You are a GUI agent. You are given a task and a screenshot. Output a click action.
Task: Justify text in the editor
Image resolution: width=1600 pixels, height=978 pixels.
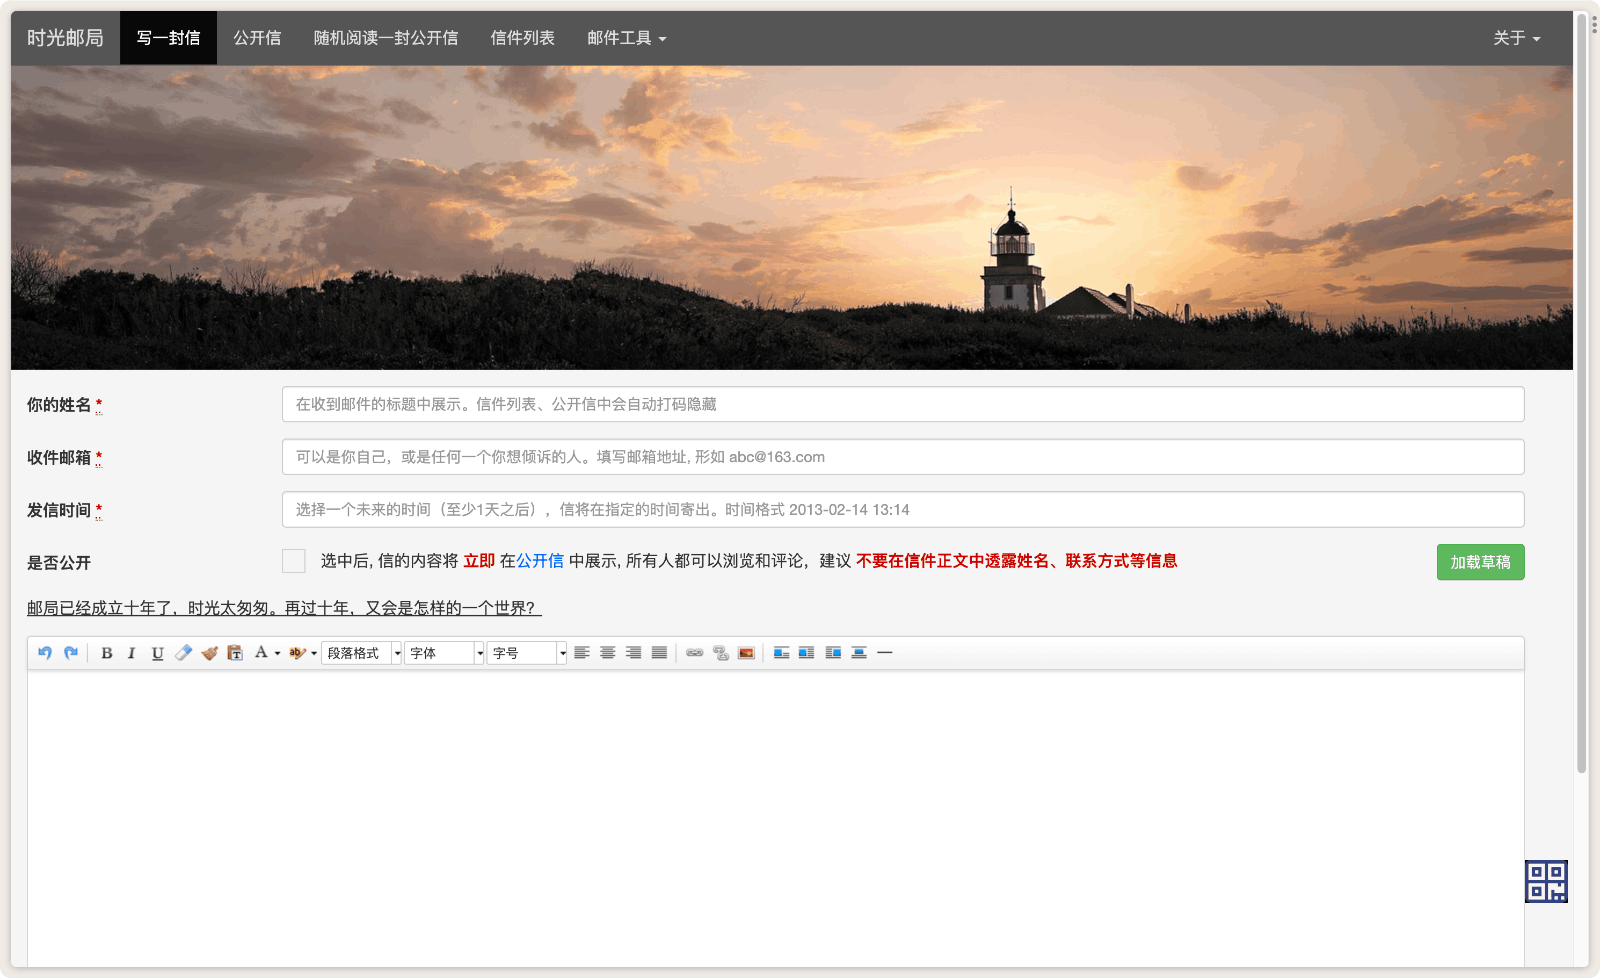(x=659, y=653)
